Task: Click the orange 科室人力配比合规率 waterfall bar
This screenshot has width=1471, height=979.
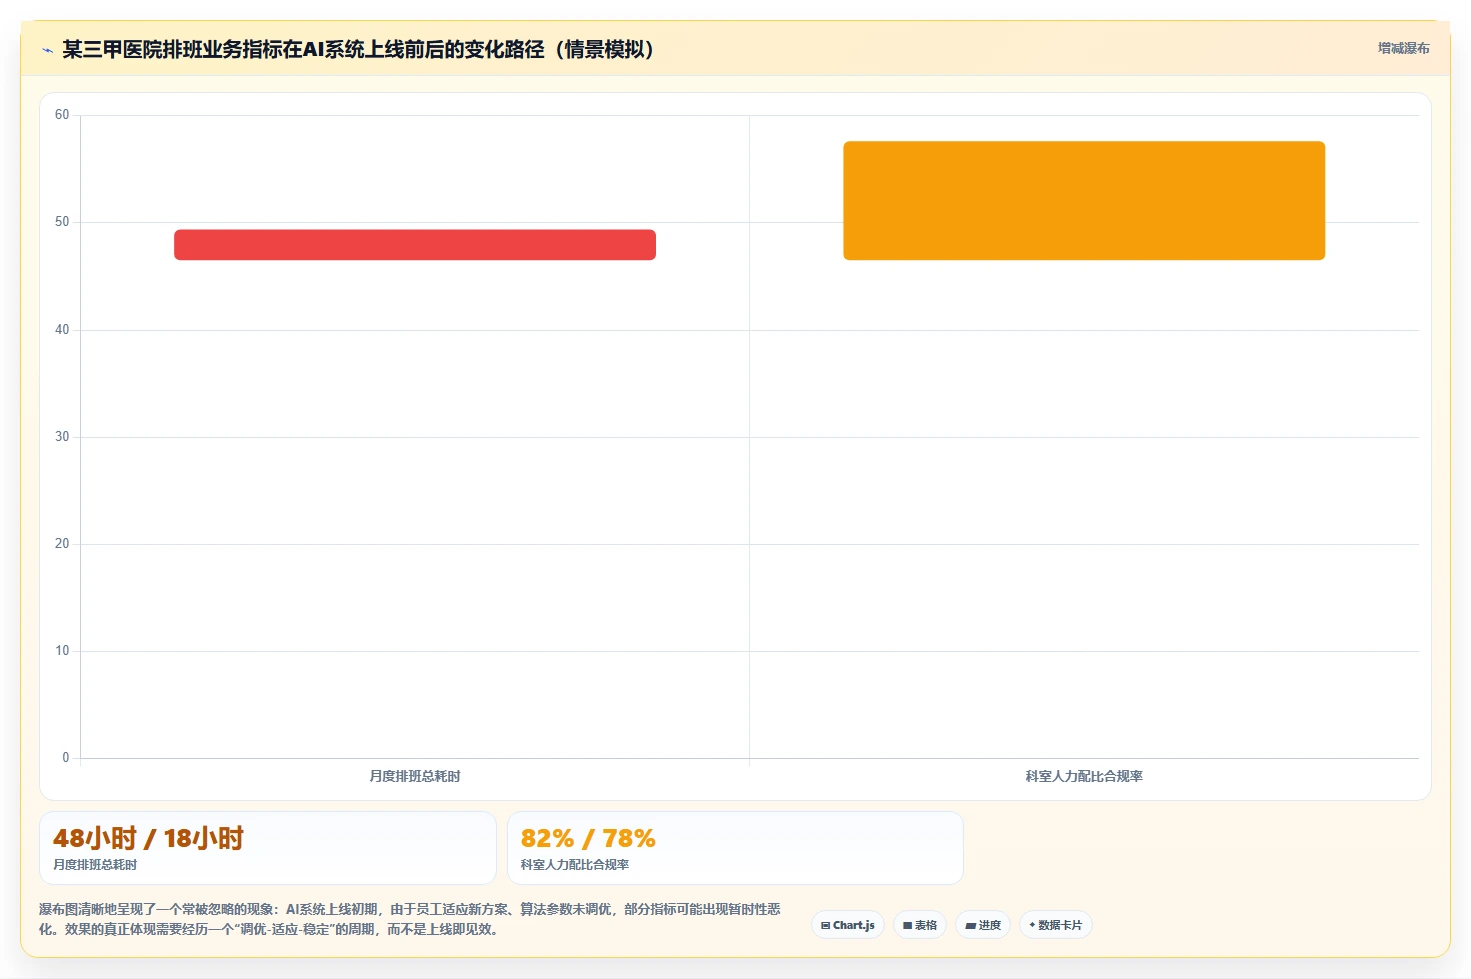Action: 1084,201
